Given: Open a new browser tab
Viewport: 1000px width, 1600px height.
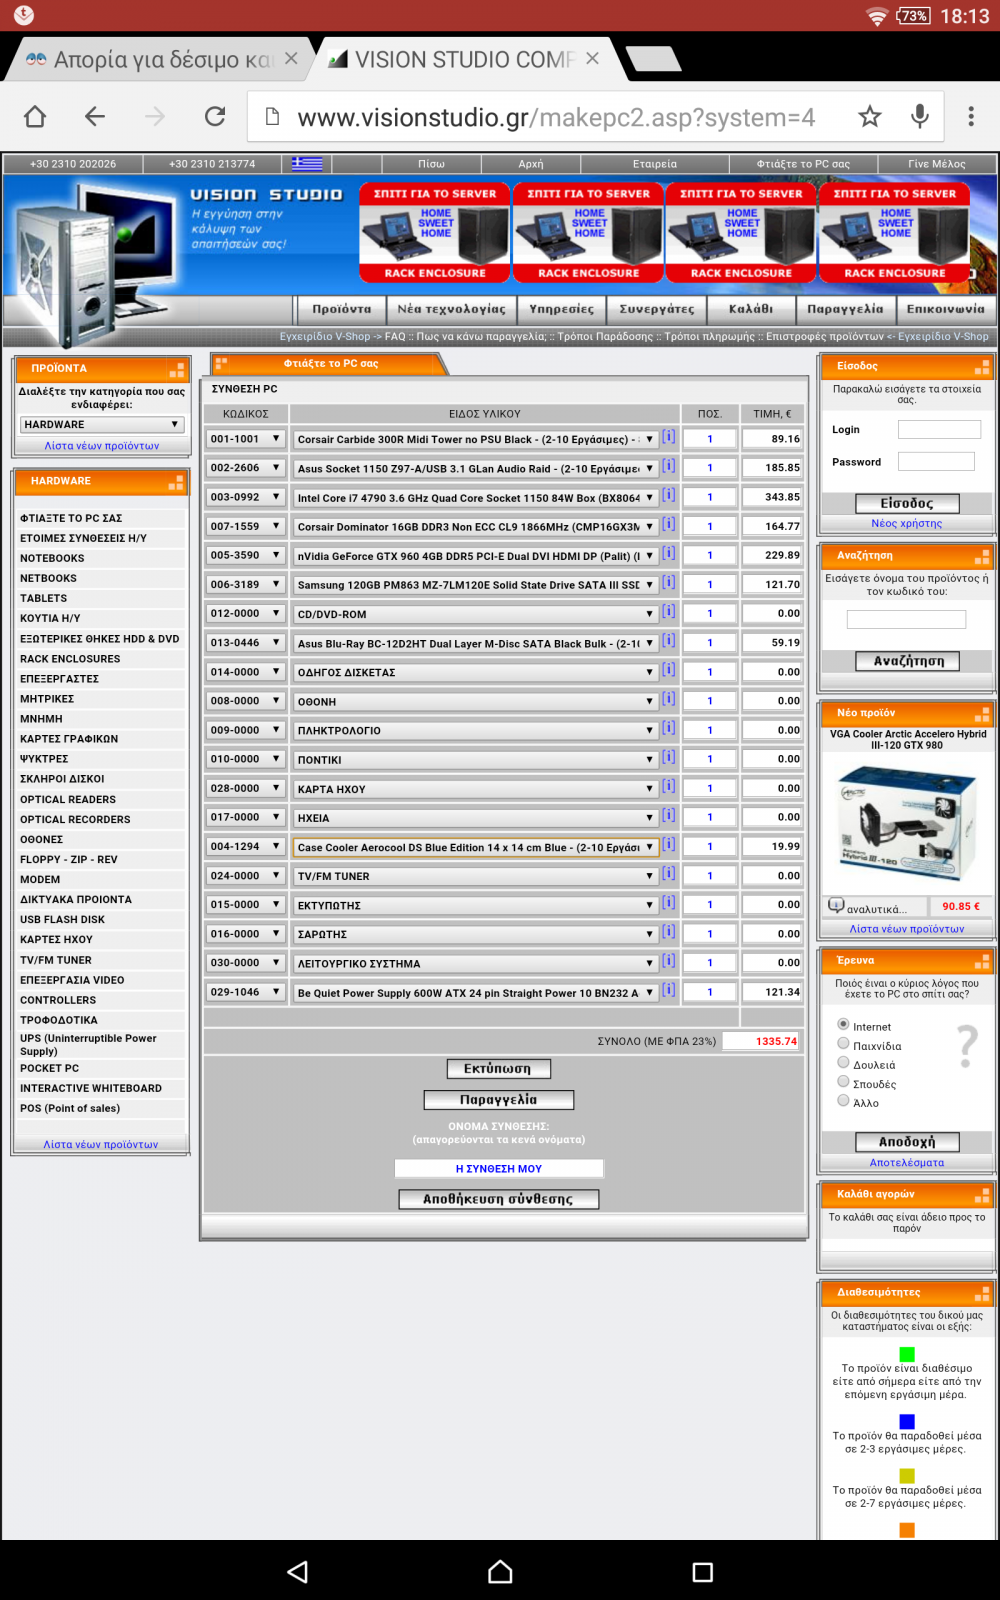Looking at the screenshot, I should coord(654,59).
